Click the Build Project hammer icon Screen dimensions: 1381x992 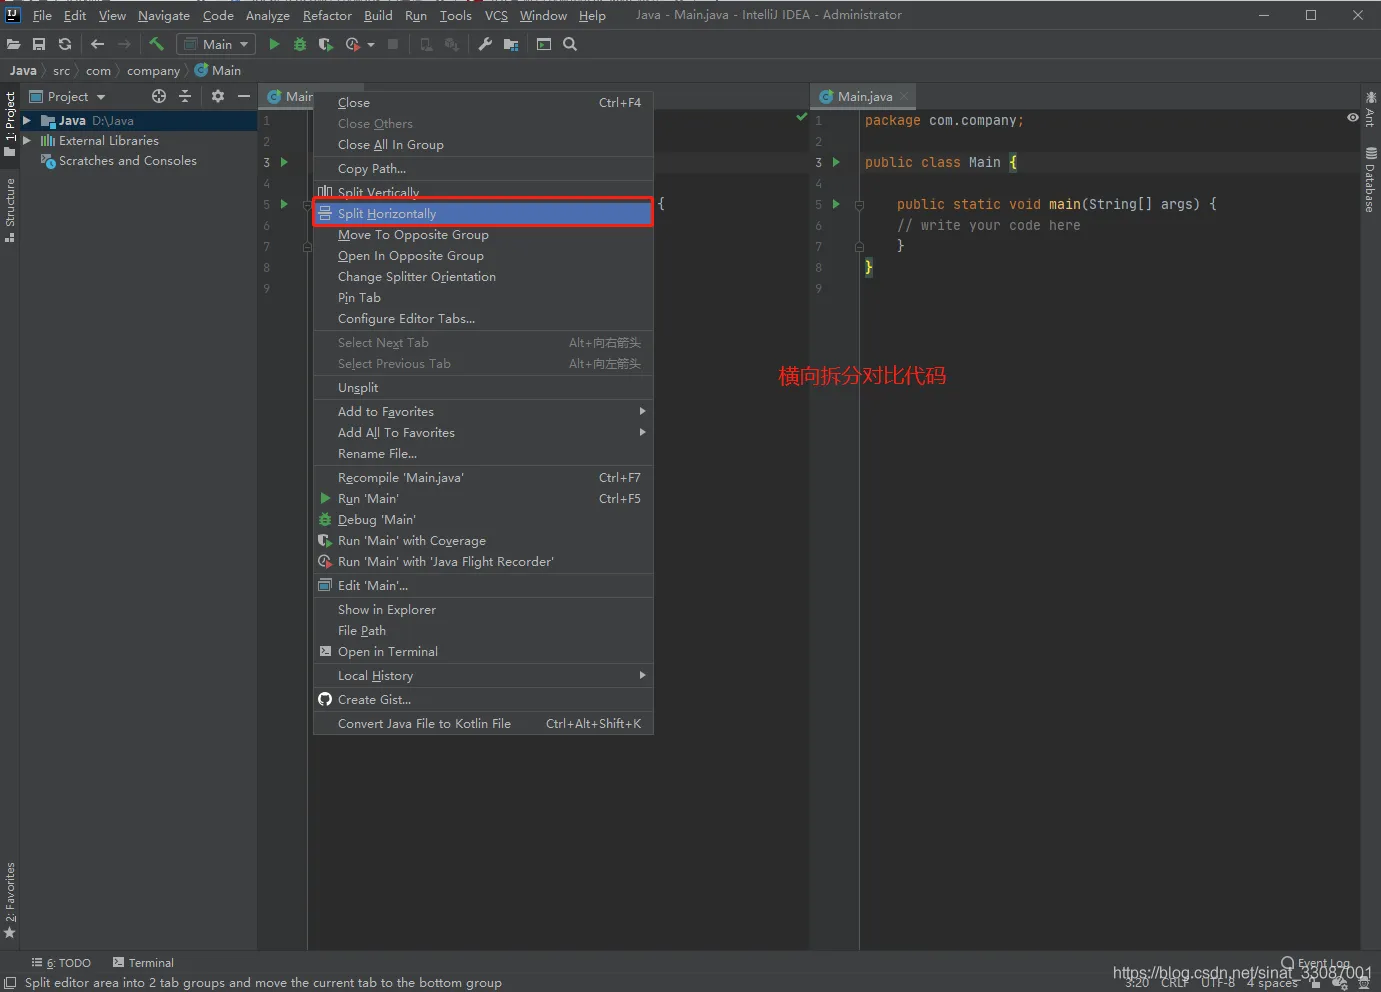156,44
